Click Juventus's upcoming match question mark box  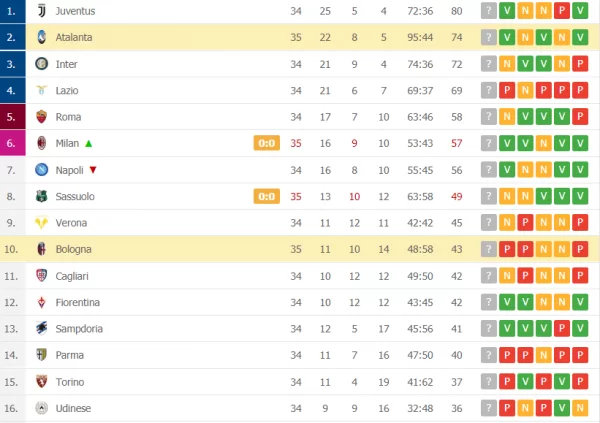pyautogui.click(x=488, y=11)
